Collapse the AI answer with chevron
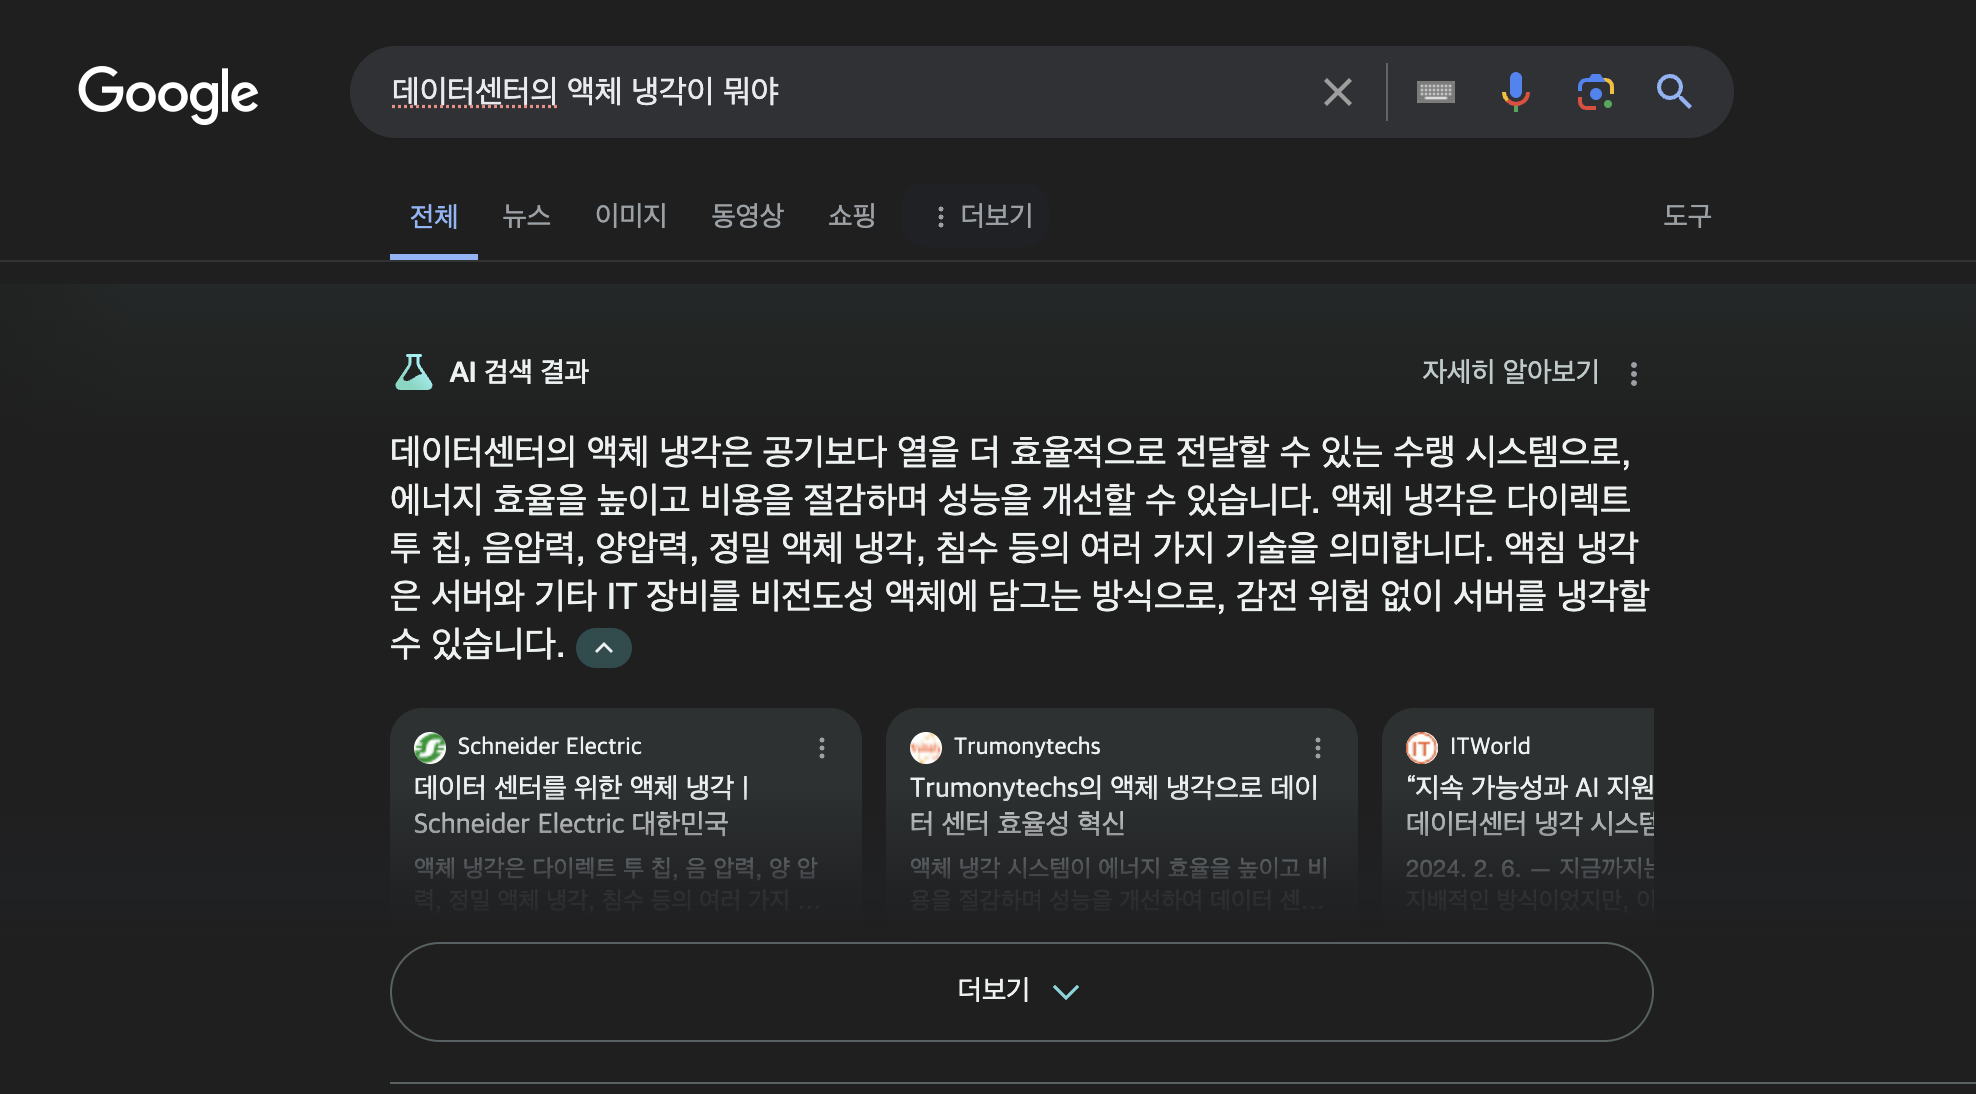This screenshot has height=1094, width=1976. pos(604,648)
